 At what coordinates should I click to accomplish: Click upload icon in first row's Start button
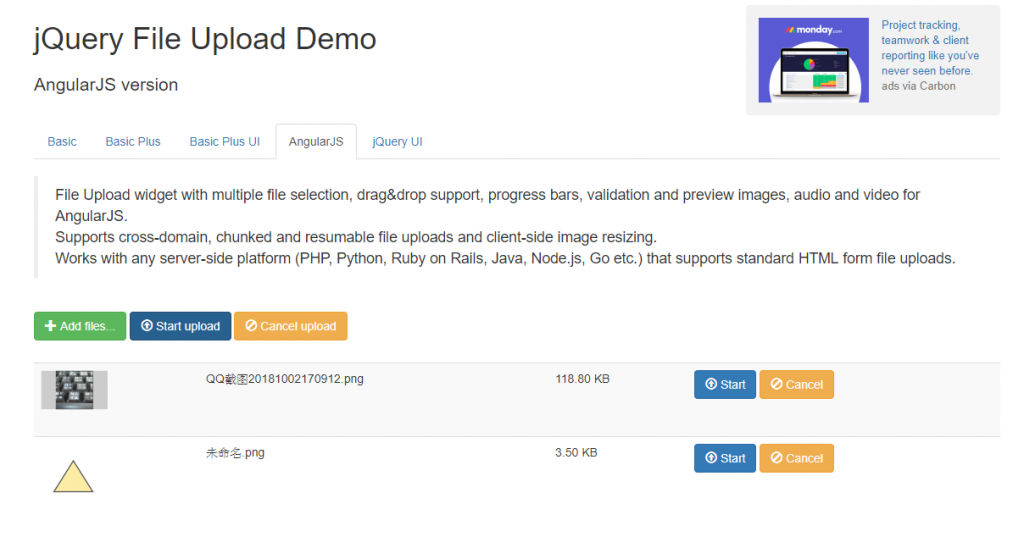coord(711,385)
